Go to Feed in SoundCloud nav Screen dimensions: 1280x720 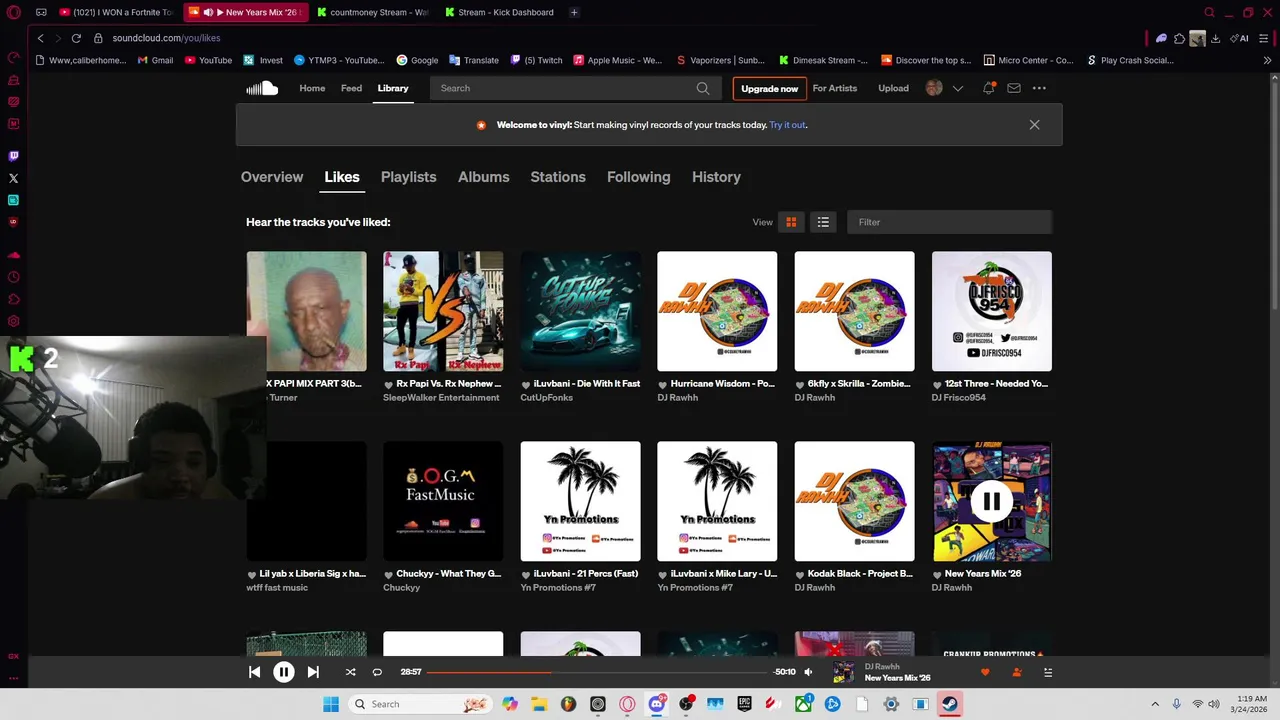351,88
